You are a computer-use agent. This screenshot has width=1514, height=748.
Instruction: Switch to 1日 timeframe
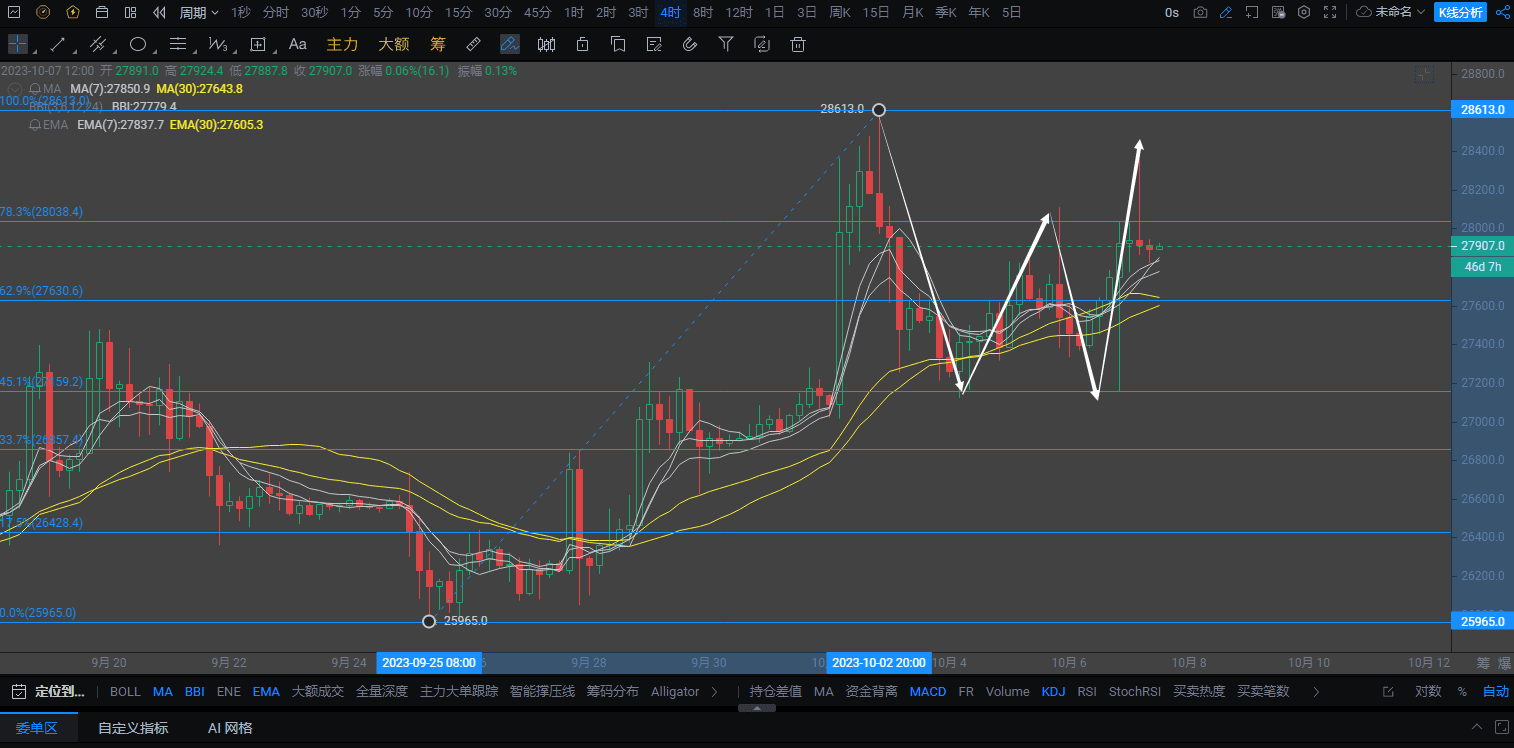[x=774, y=12]
